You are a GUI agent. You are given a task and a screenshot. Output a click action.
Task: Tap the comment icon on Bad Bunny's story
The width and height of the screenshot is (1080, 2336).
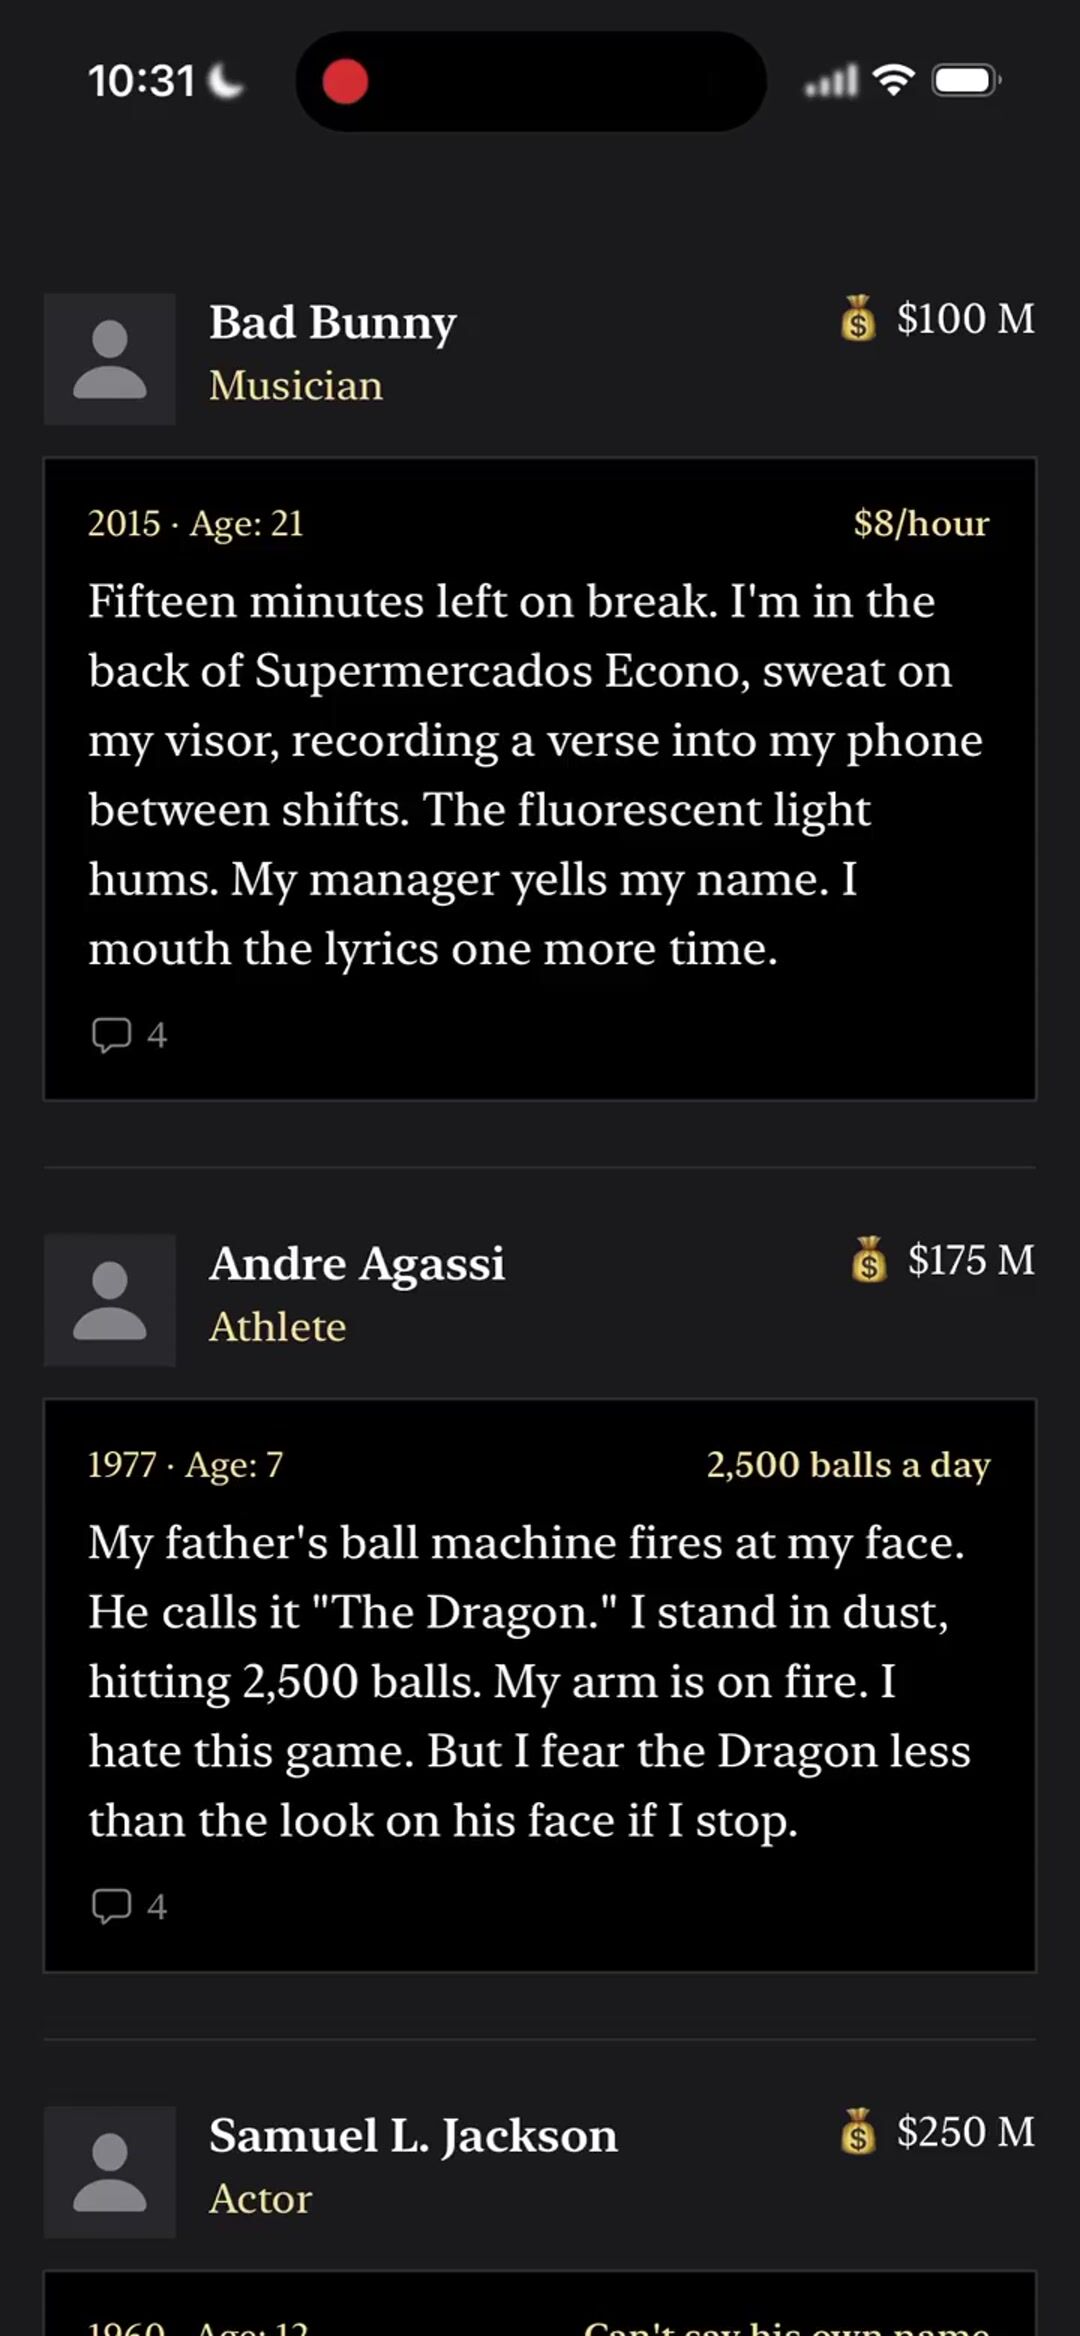(x=111, y=1035)
